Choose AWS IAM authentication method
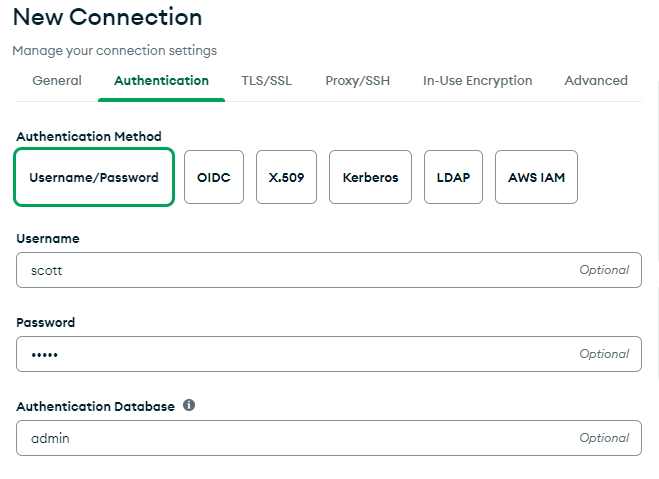Screen dimensions: 659x479 tap(536, 177)
